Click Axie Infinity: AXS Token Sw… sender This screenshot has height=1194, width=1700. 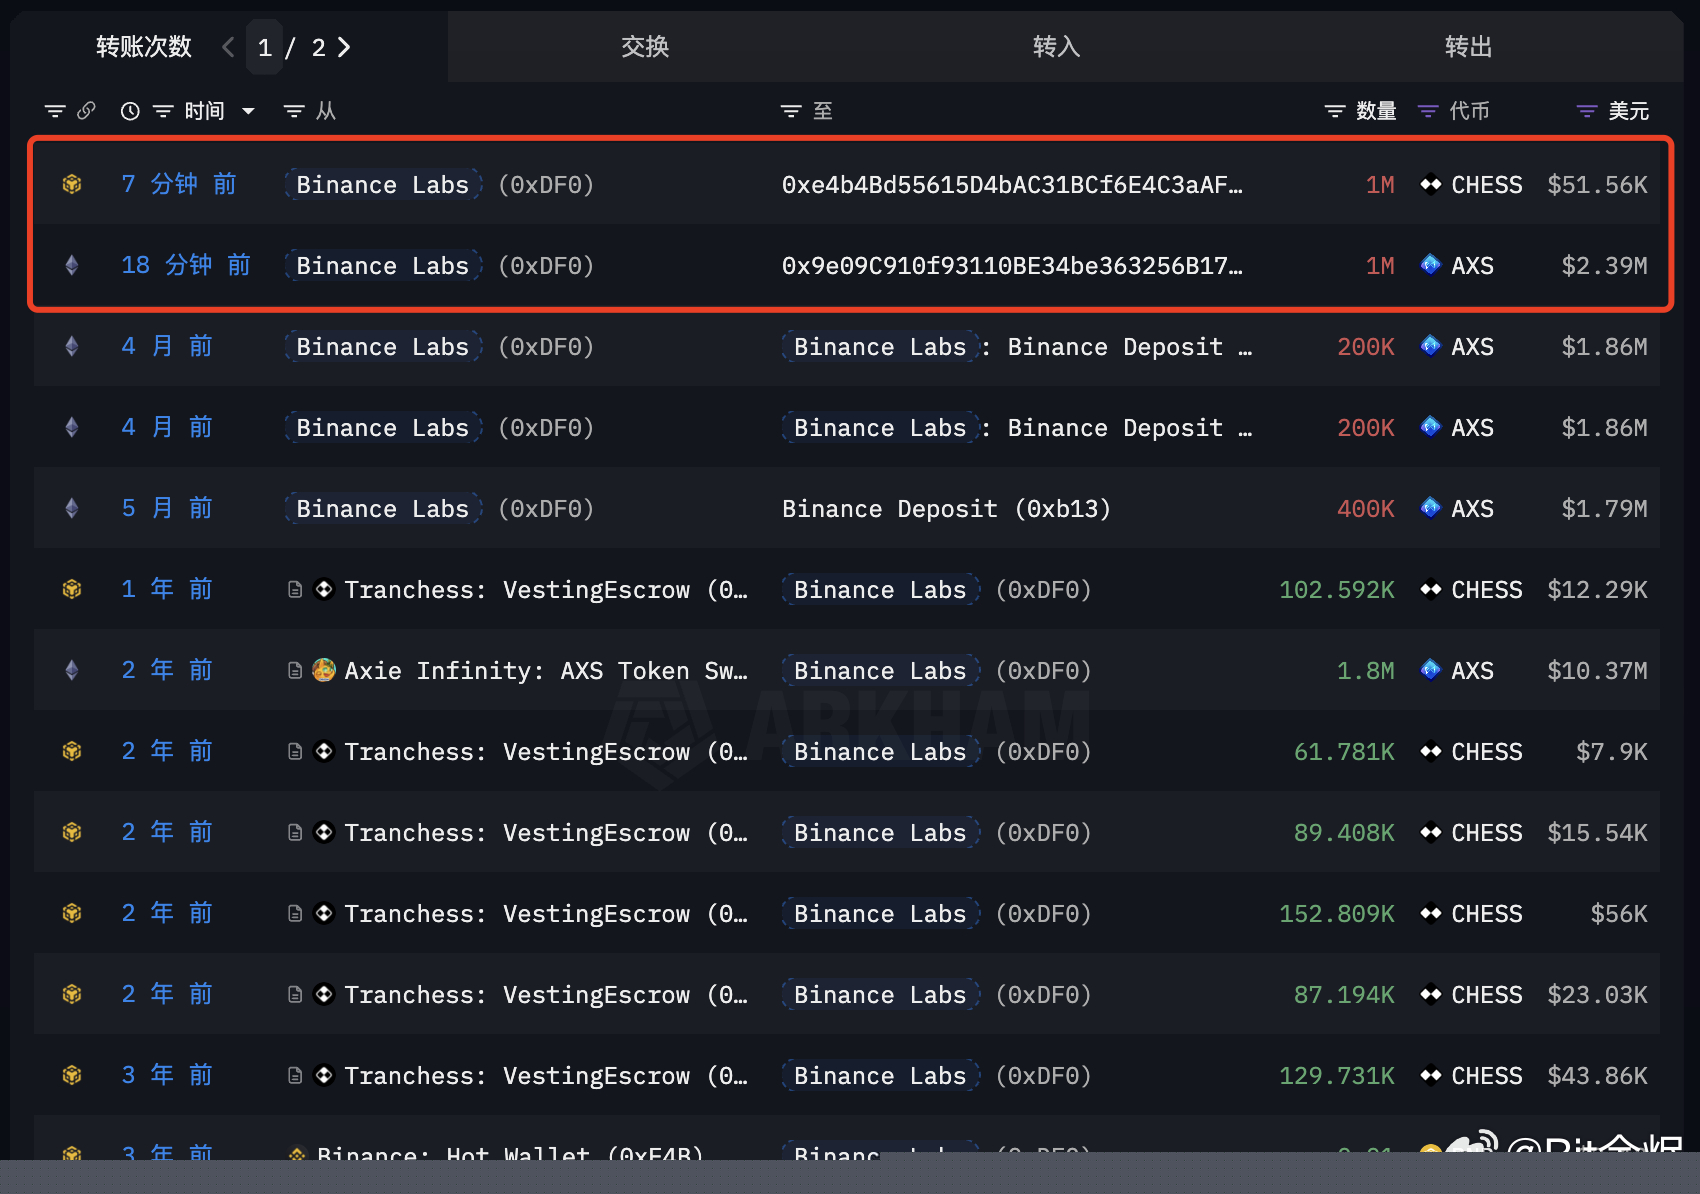pyautogui.click(x=546, y=671)
